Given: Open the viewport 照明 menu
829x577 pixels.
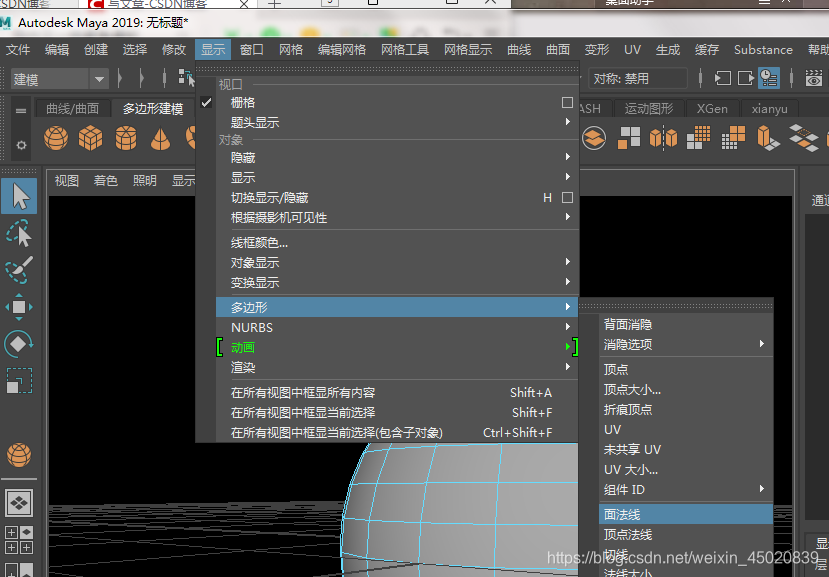Looking at the screenshot, I should (144, 180).
